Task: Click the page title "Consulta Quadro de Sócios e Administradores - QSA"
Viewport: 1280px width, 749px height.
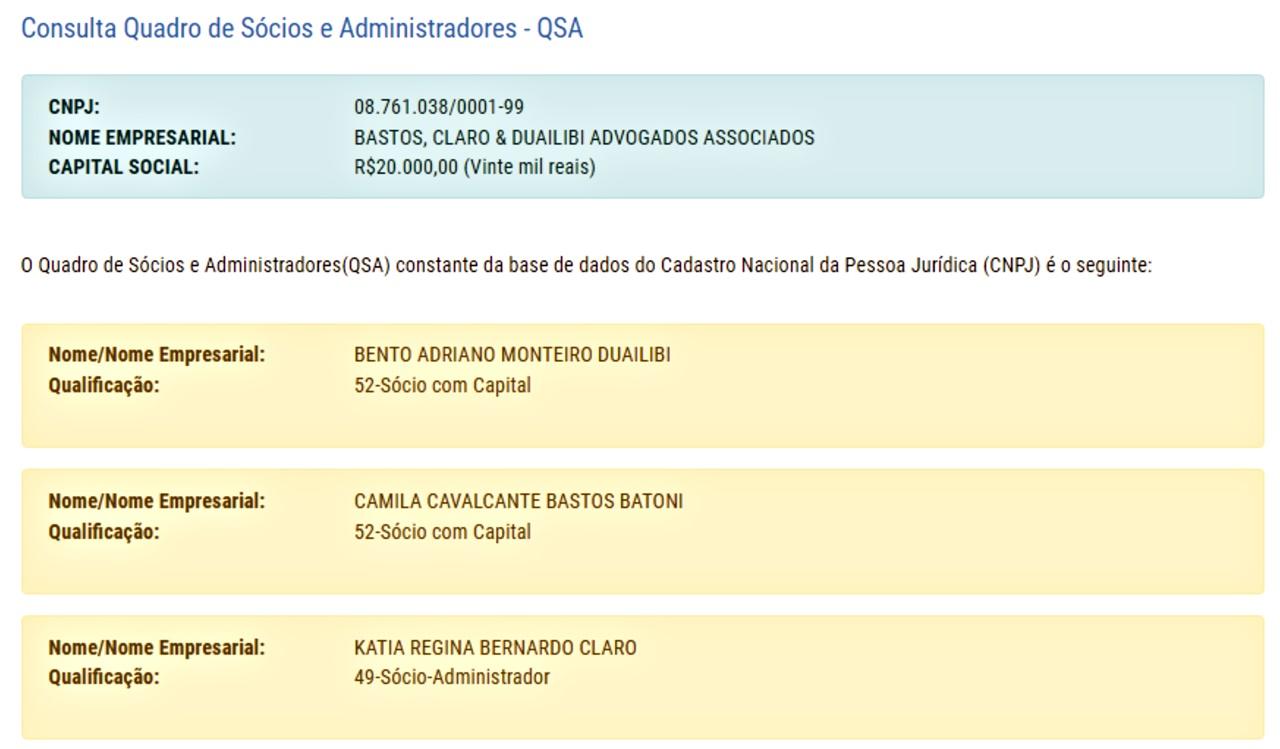Action: [301, 29]
